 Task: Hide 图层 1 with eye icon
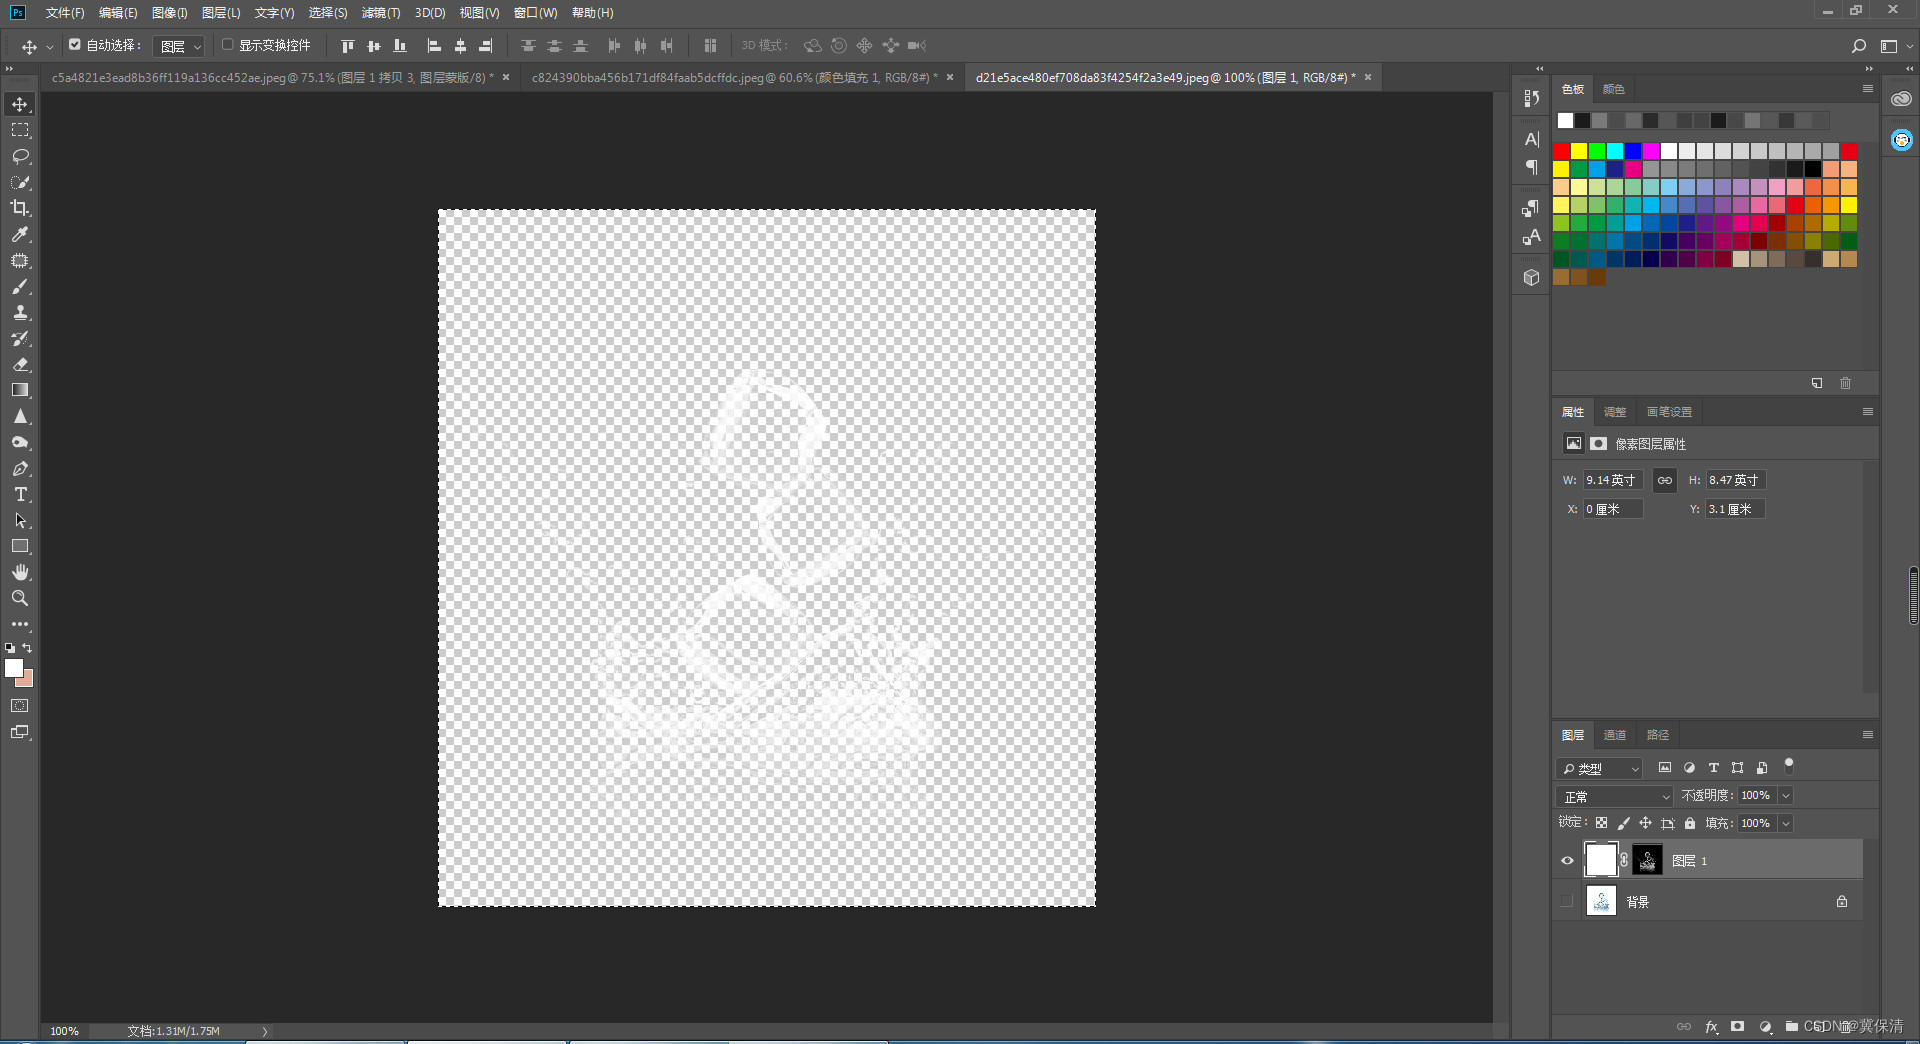1567,860
